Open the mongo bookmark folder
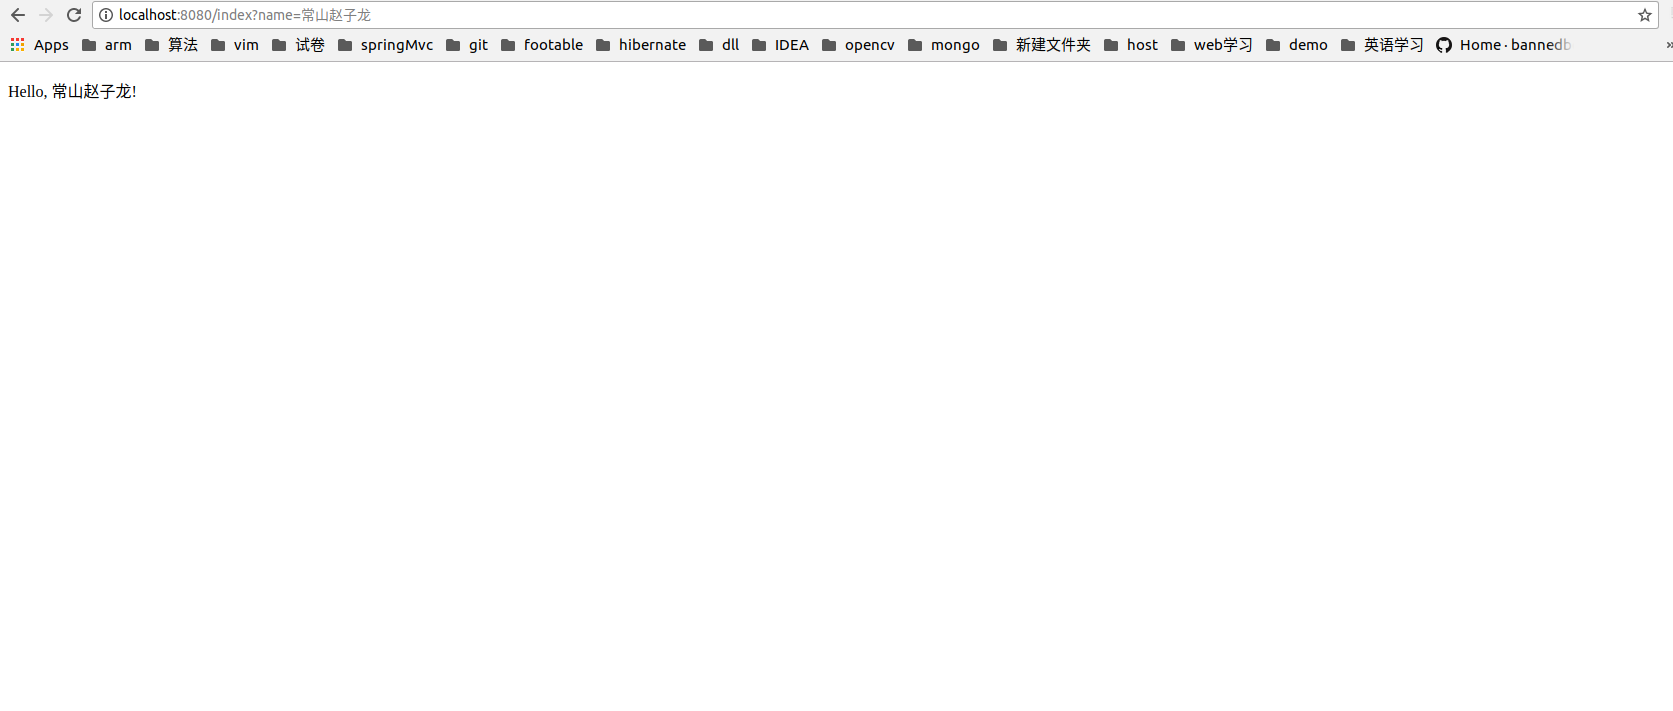 point(944,45)
